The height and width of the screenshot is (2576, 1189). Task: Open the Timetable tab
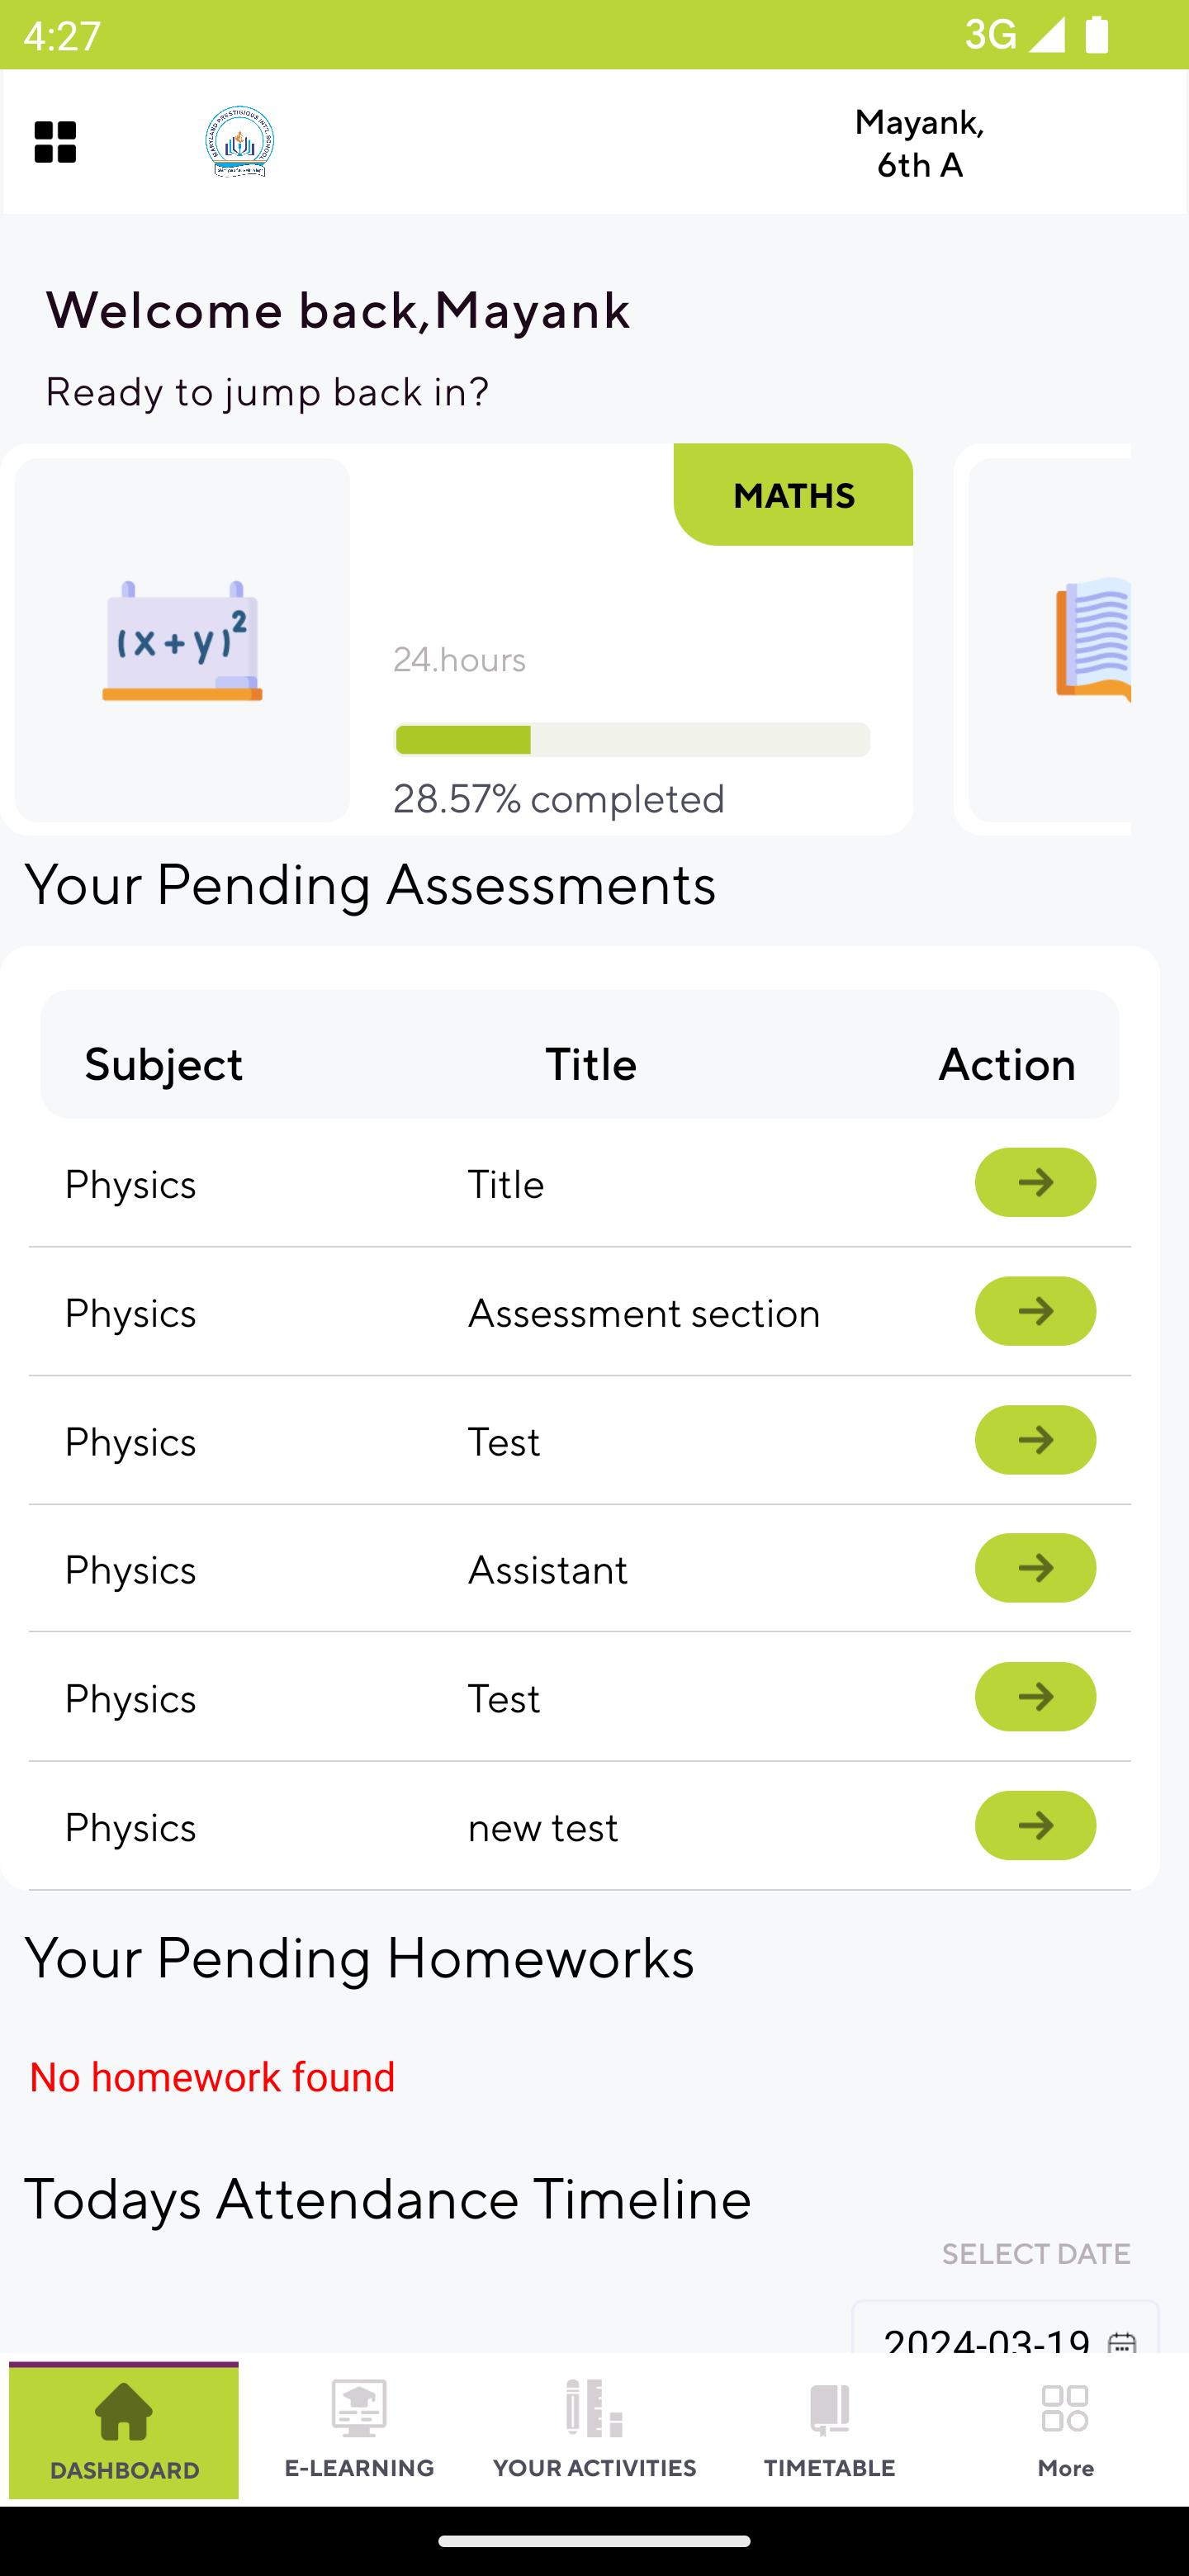[829, 2430]
